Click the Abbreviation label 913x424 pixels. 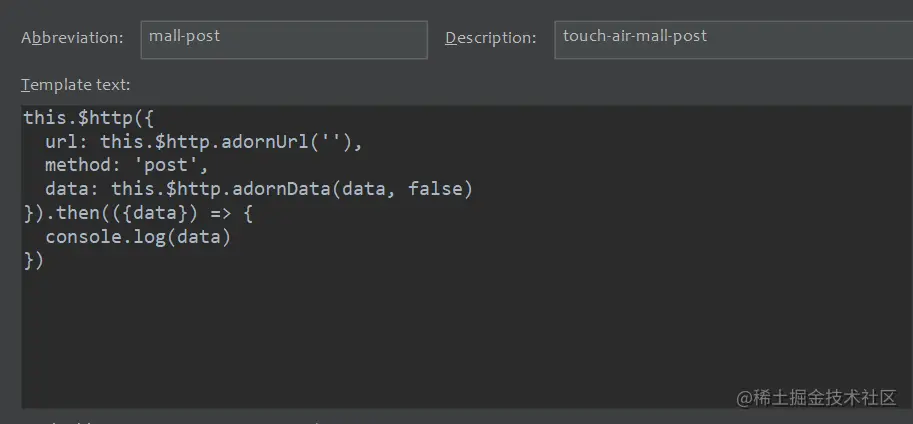[72, 38]
